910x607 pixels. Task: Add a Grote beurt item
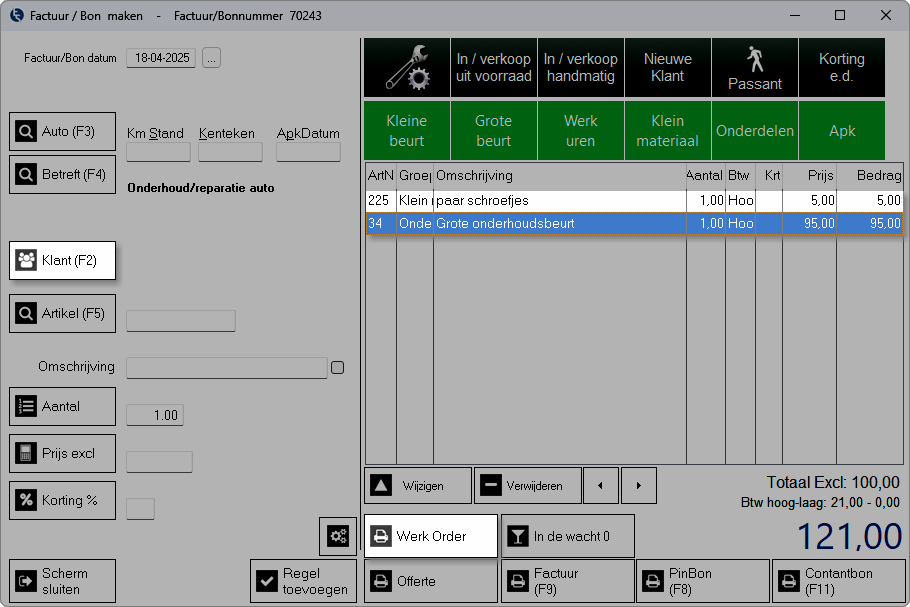(493, 131)
